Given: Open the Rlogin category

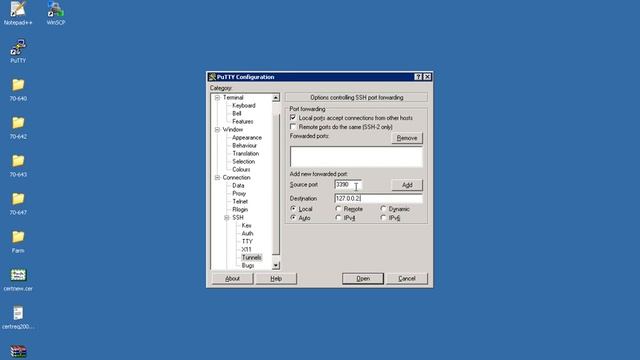Looking at the screenshot, I should point(240,209).
